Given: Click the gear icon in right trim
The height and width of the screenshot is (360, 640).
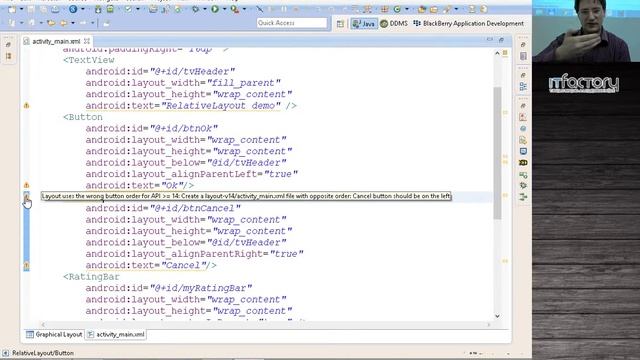Looking at the screenshot, I should (523, 186).
